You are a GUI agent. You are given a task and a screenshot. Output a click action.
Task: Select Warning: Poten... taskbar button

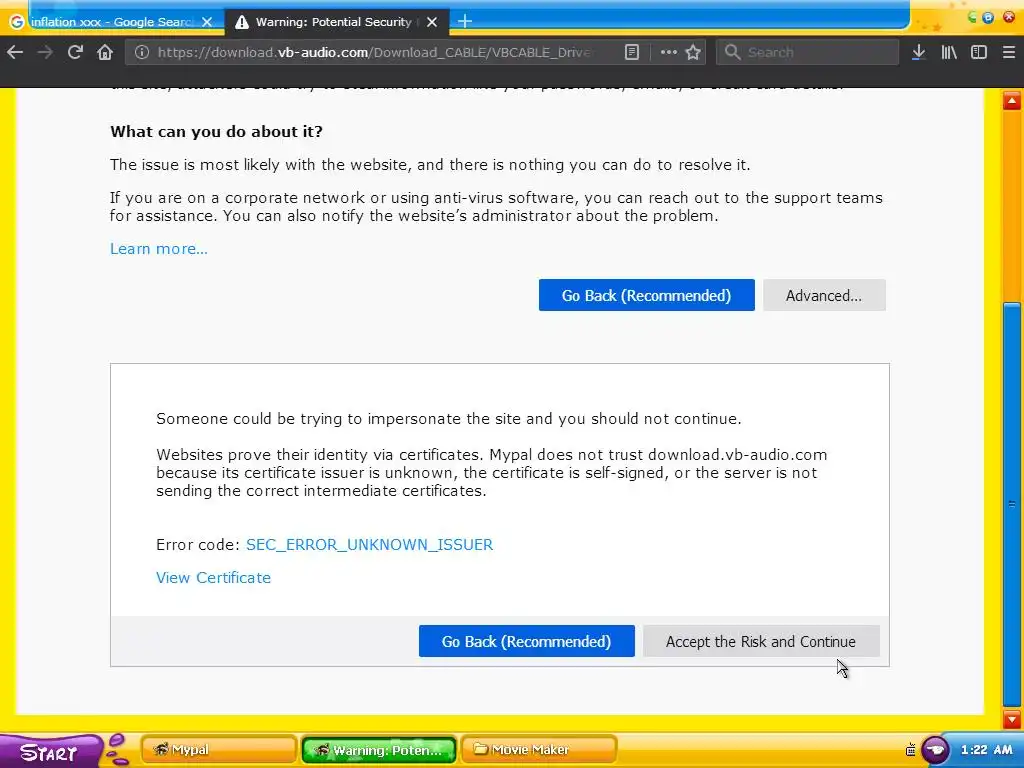[x=379, y=750]
